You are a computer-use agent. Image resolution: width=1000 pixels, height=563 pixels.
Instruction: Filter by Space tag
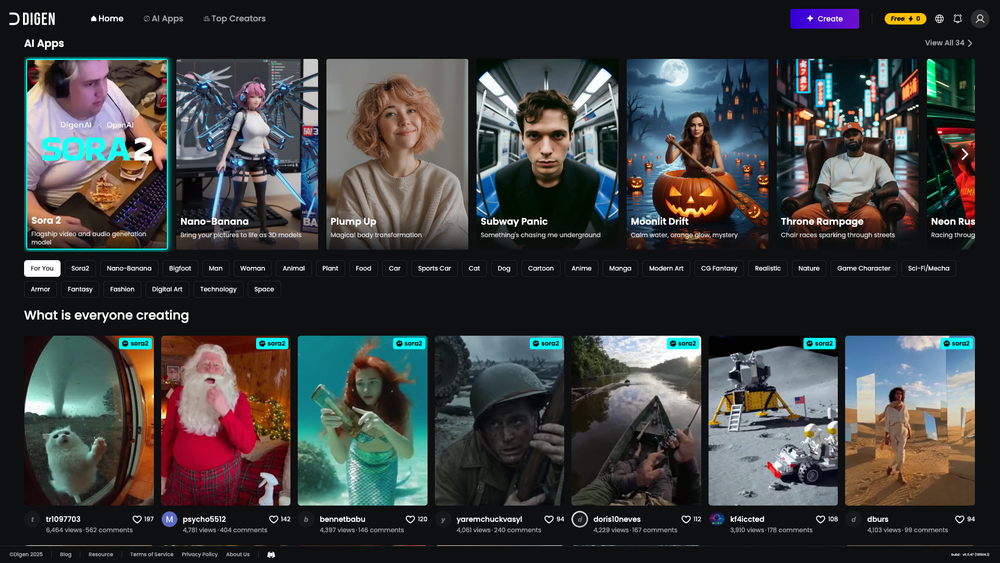tap(264, 289)
